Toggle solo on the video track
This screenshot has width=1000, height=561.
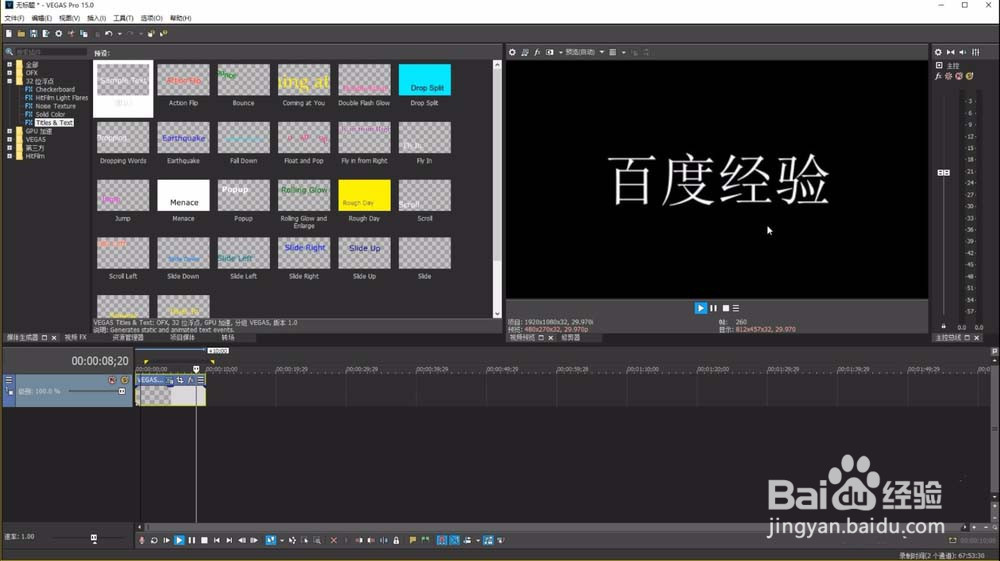pos(124,380)
